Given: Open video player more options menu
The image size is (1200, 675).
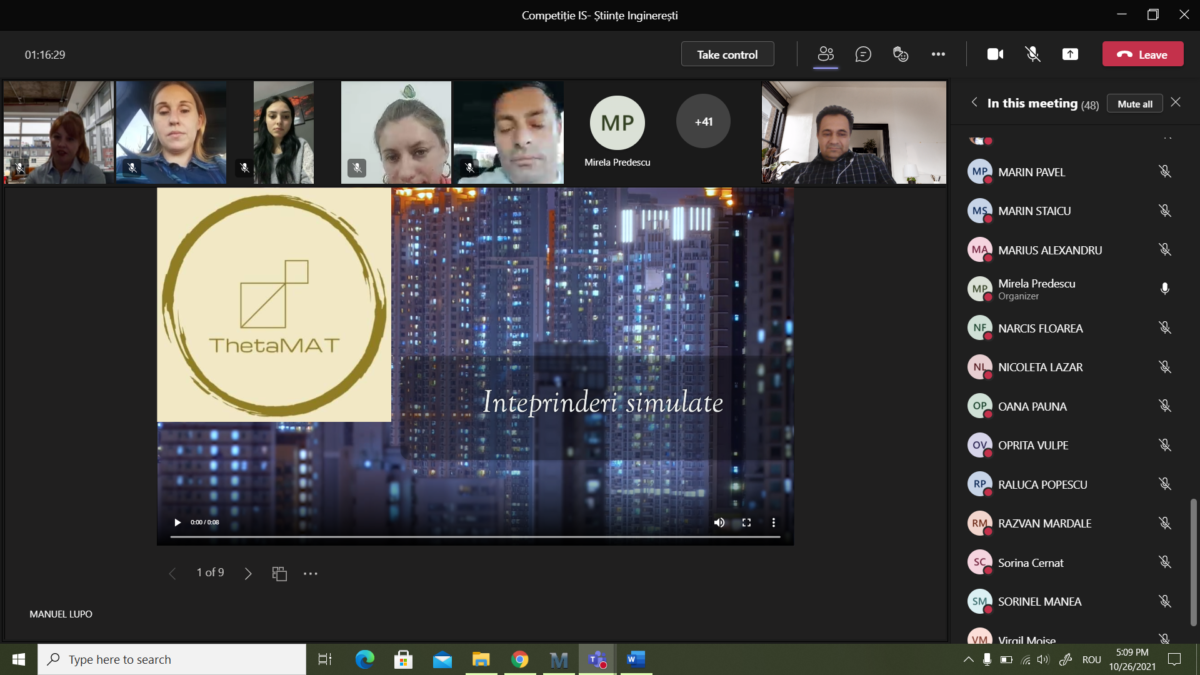Looking at the screenshot, I should (x=773, y=522).
